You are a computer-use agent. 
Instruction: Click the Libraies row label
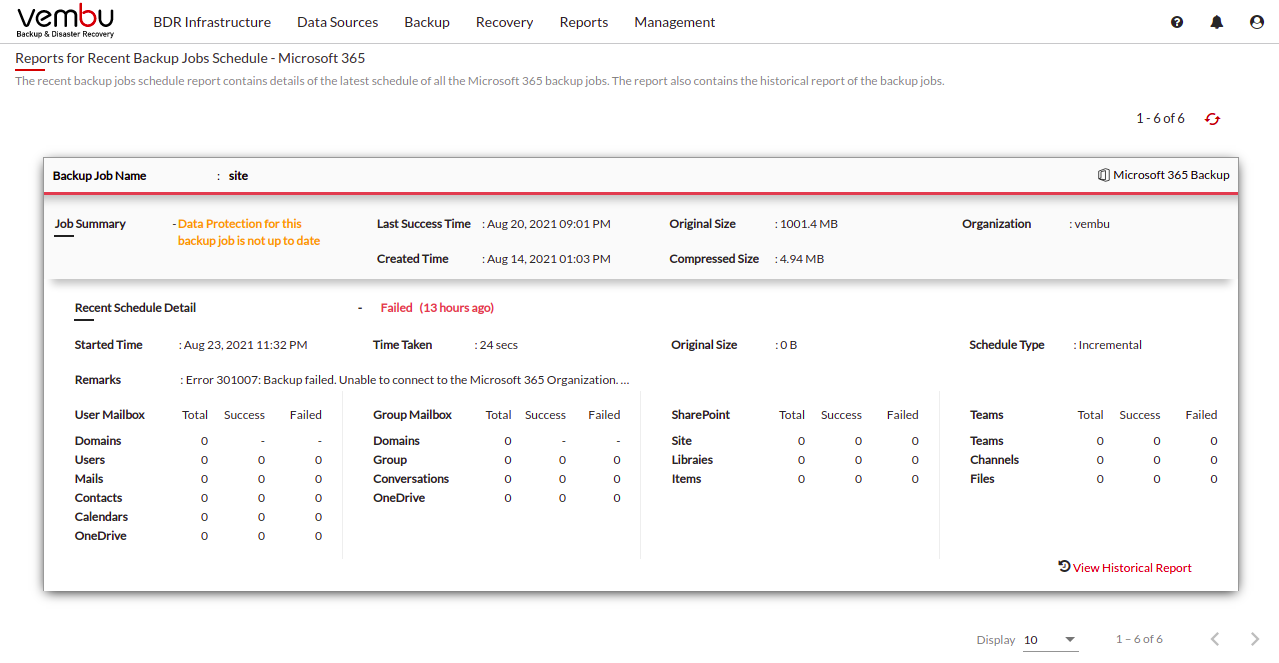point(693,460)
